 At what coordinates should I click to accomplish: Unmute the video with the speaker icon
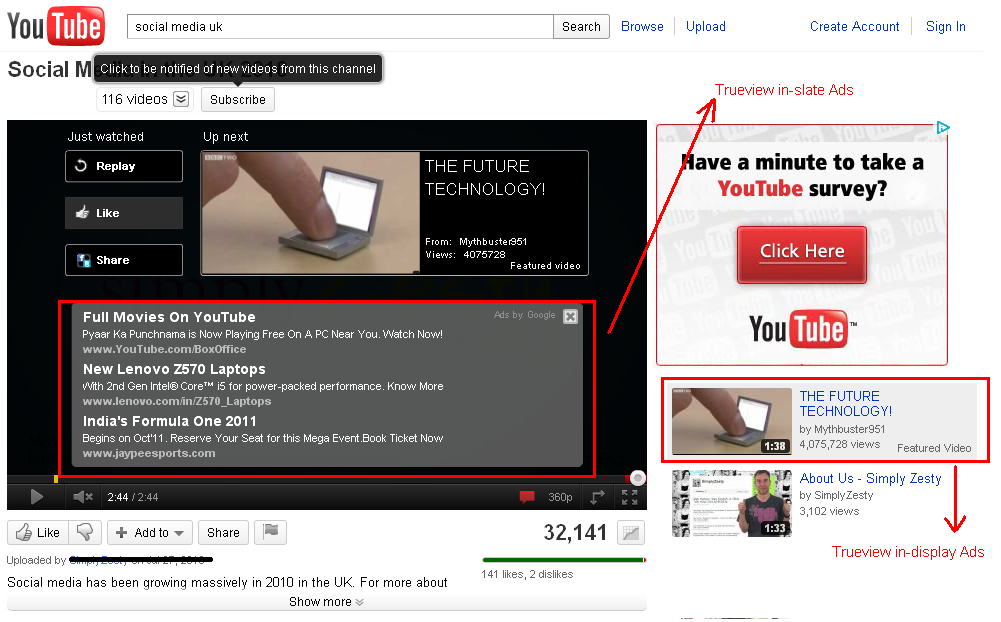click(83, 497)
